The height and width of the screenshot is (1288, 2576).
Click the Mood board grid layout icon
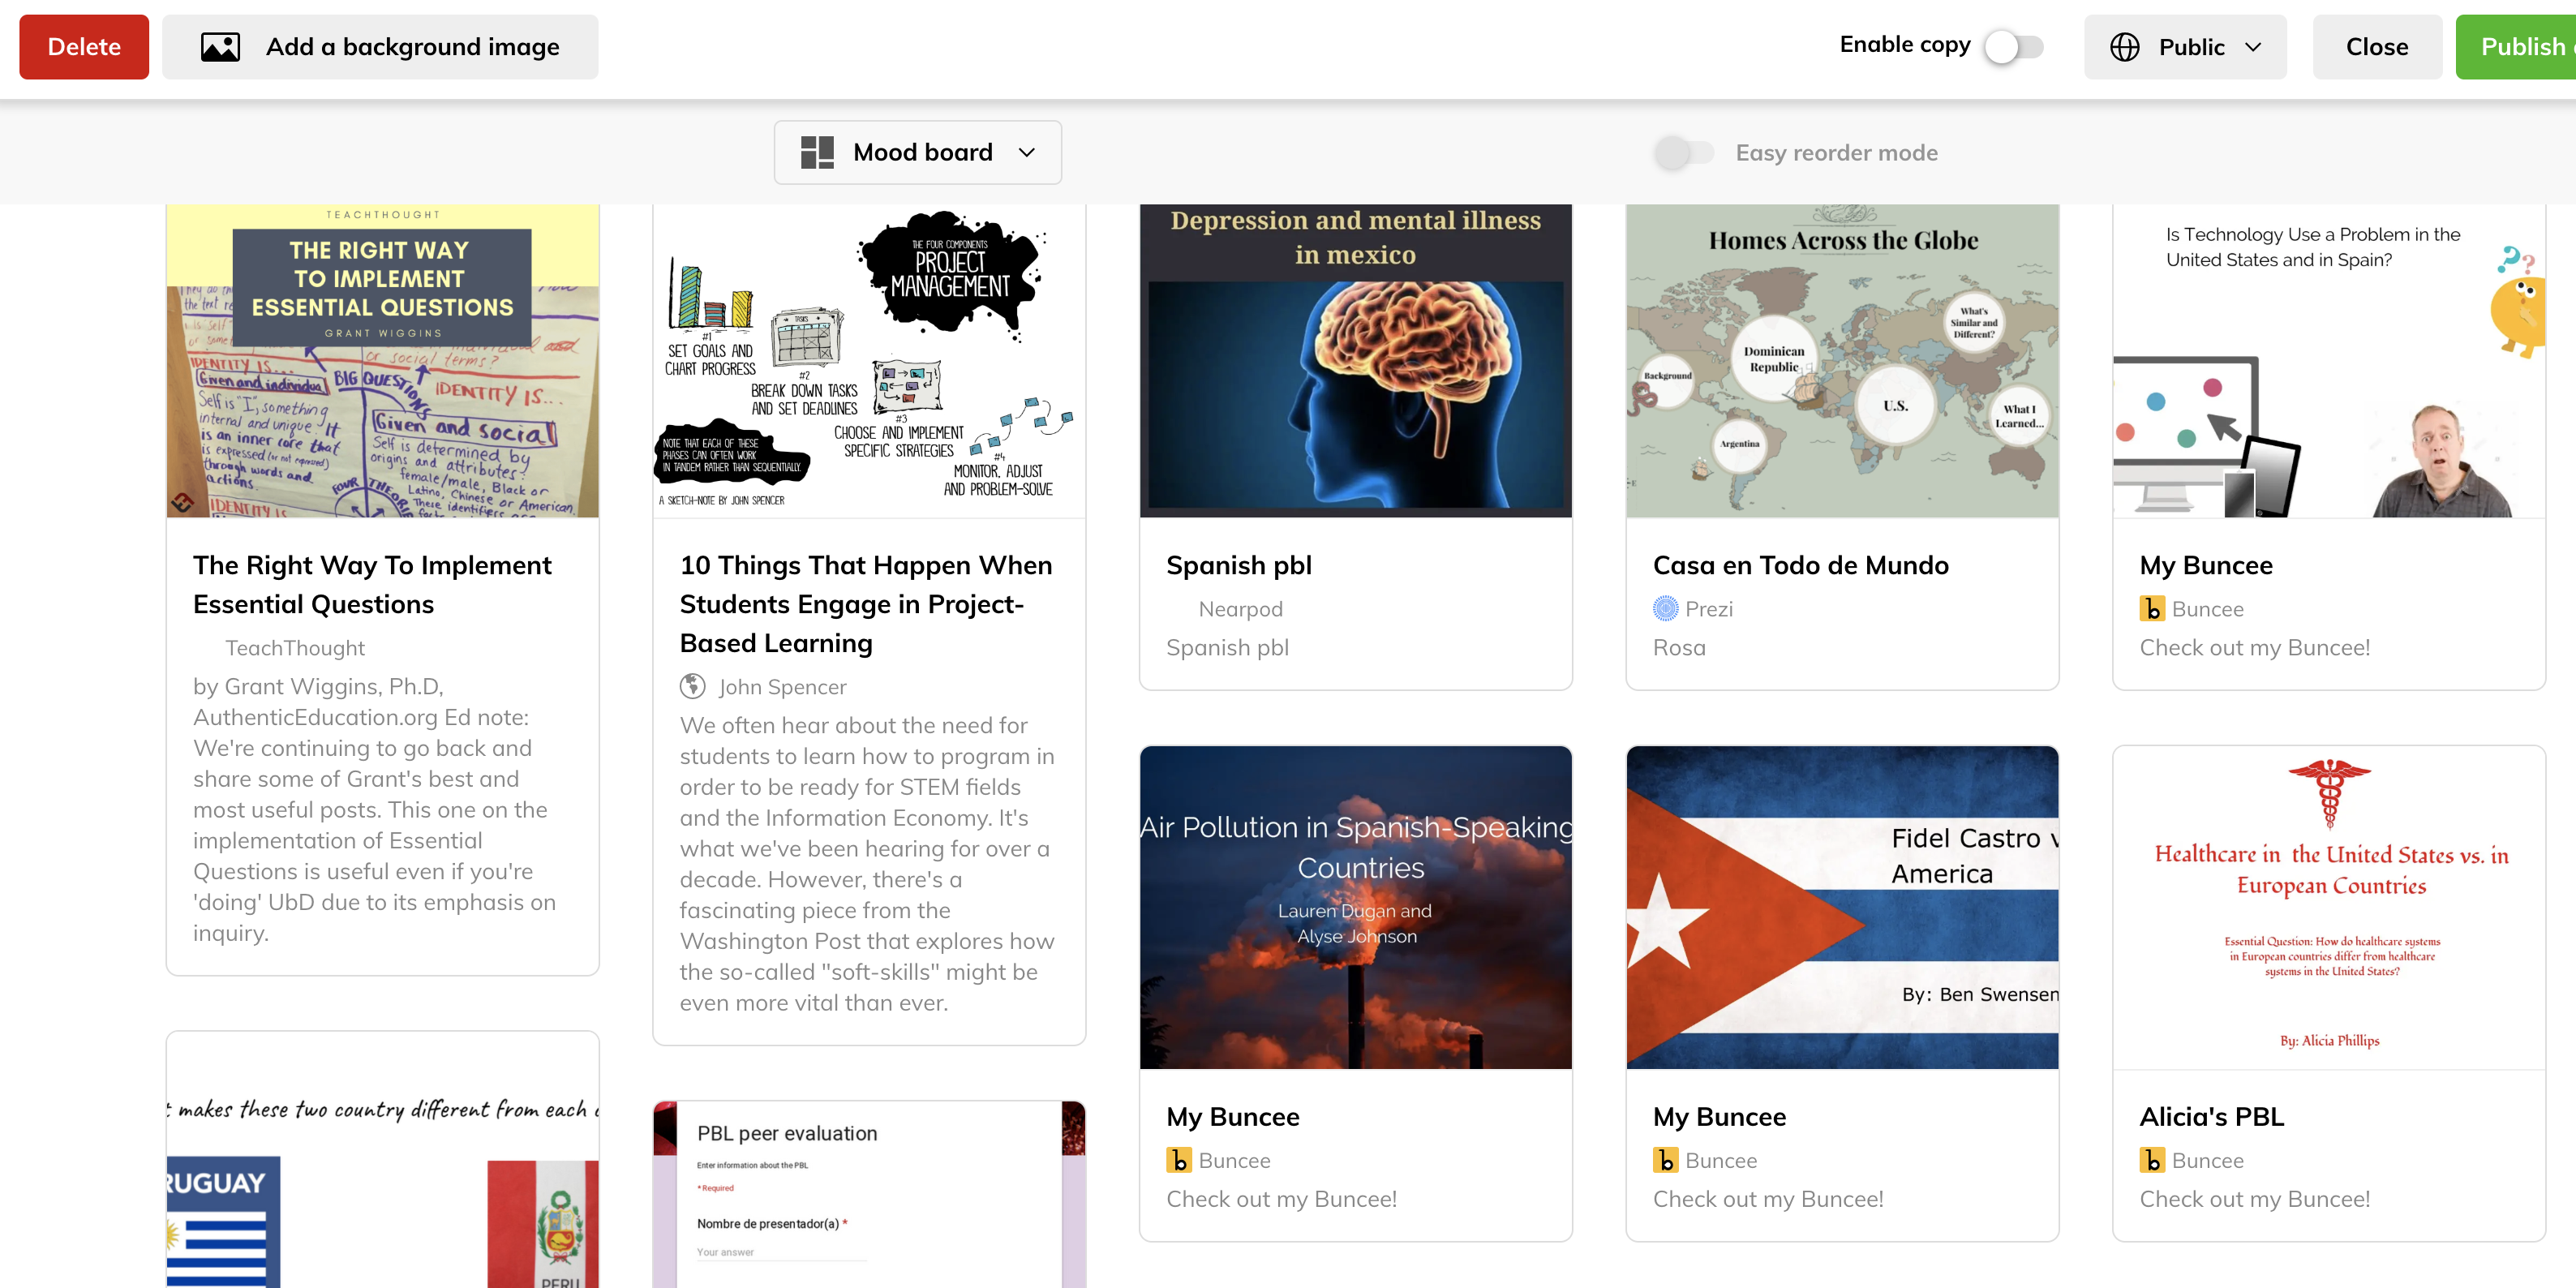pos(817,152)
